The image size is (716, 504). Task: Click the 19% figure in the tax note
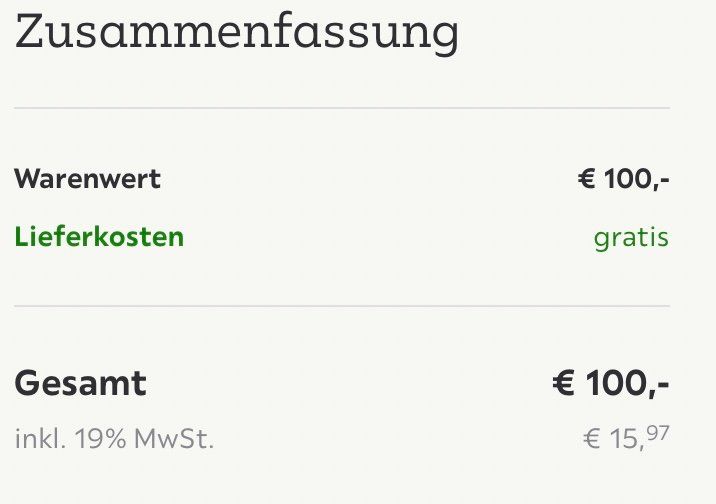(100, 439)
